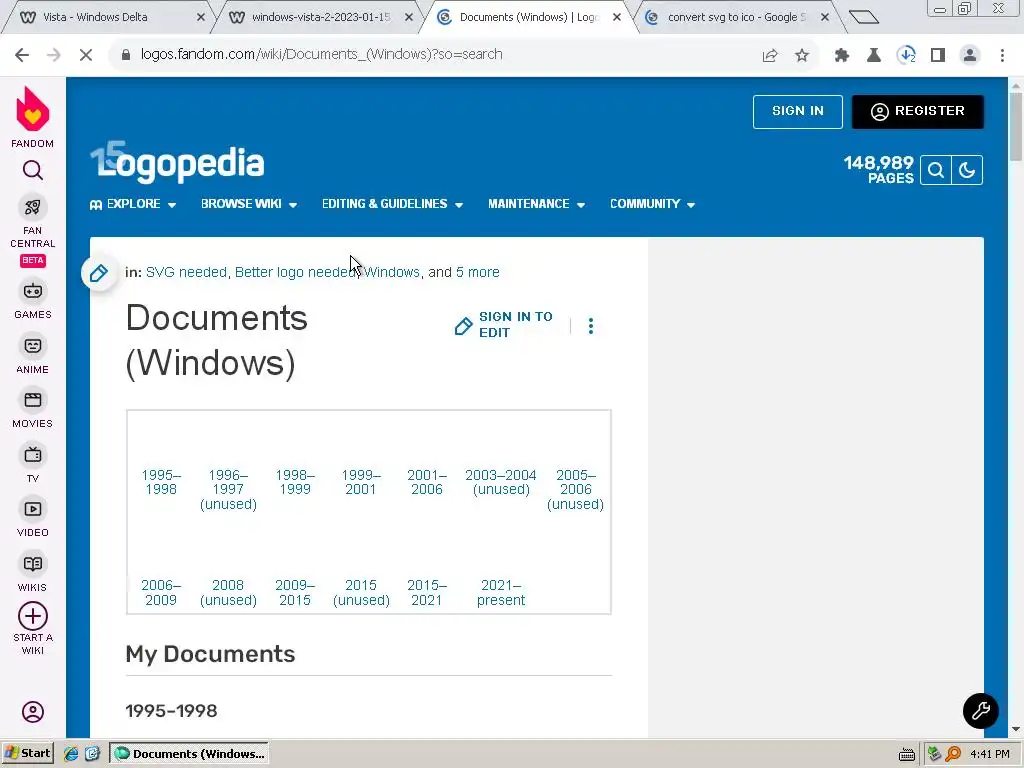This screenshot has width=1024, height=768.
Task: Switch to convert svg to ico Google tab
Action: [x=738, y=18]
